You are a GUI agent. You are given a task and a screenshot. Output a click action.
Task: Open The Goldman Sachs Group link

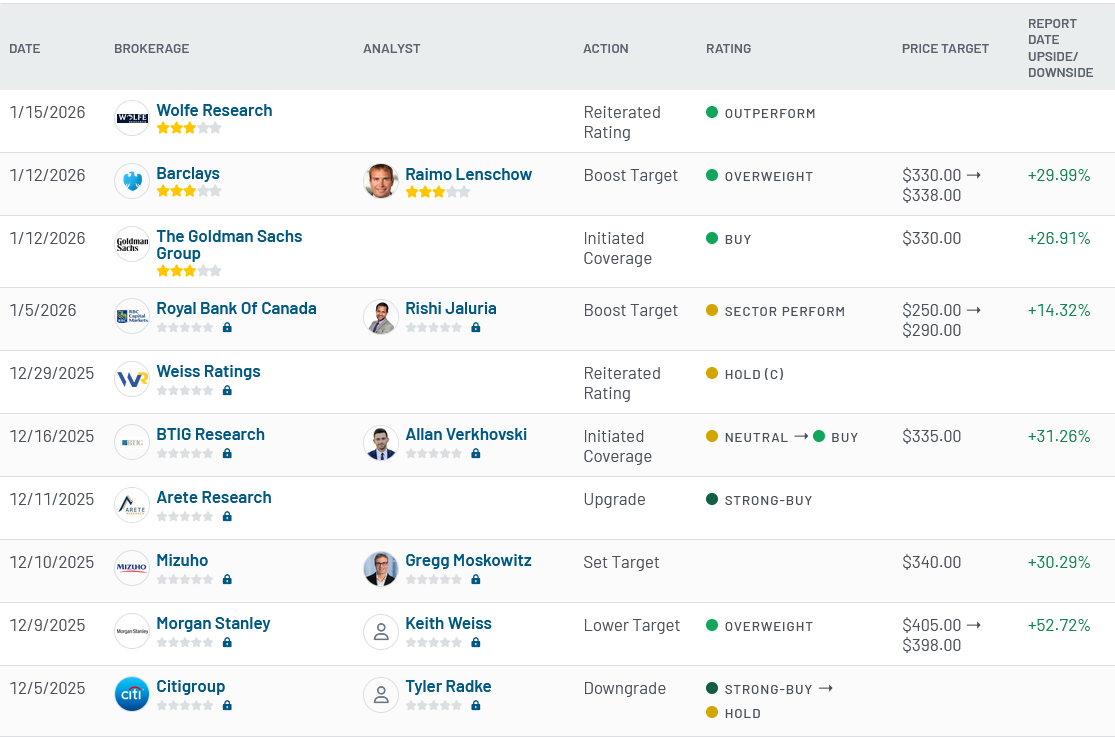229,245
